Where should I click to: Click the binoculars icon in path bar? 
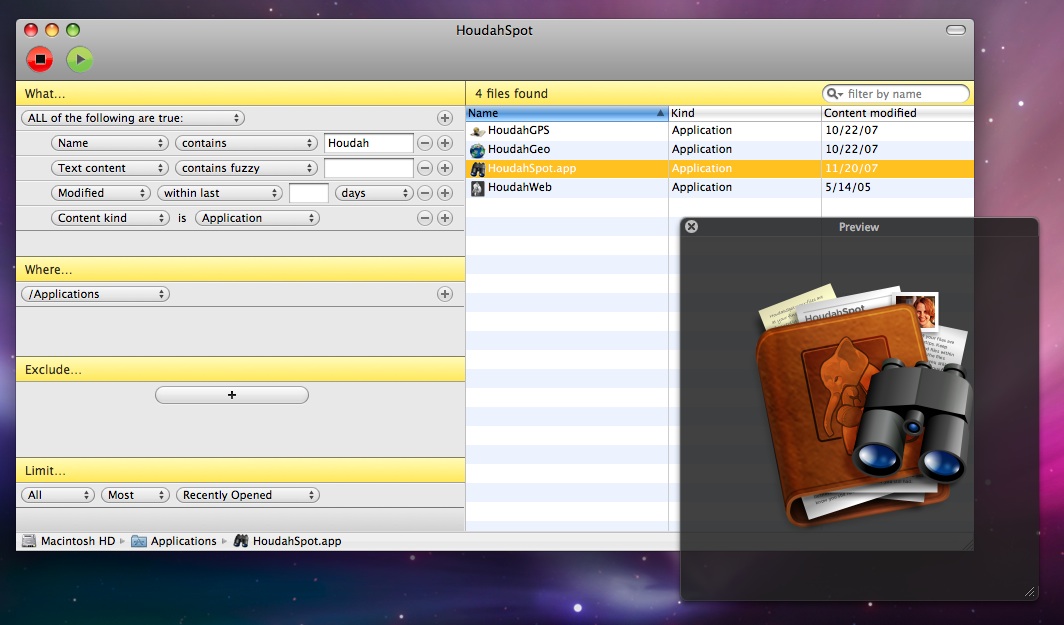240,541
